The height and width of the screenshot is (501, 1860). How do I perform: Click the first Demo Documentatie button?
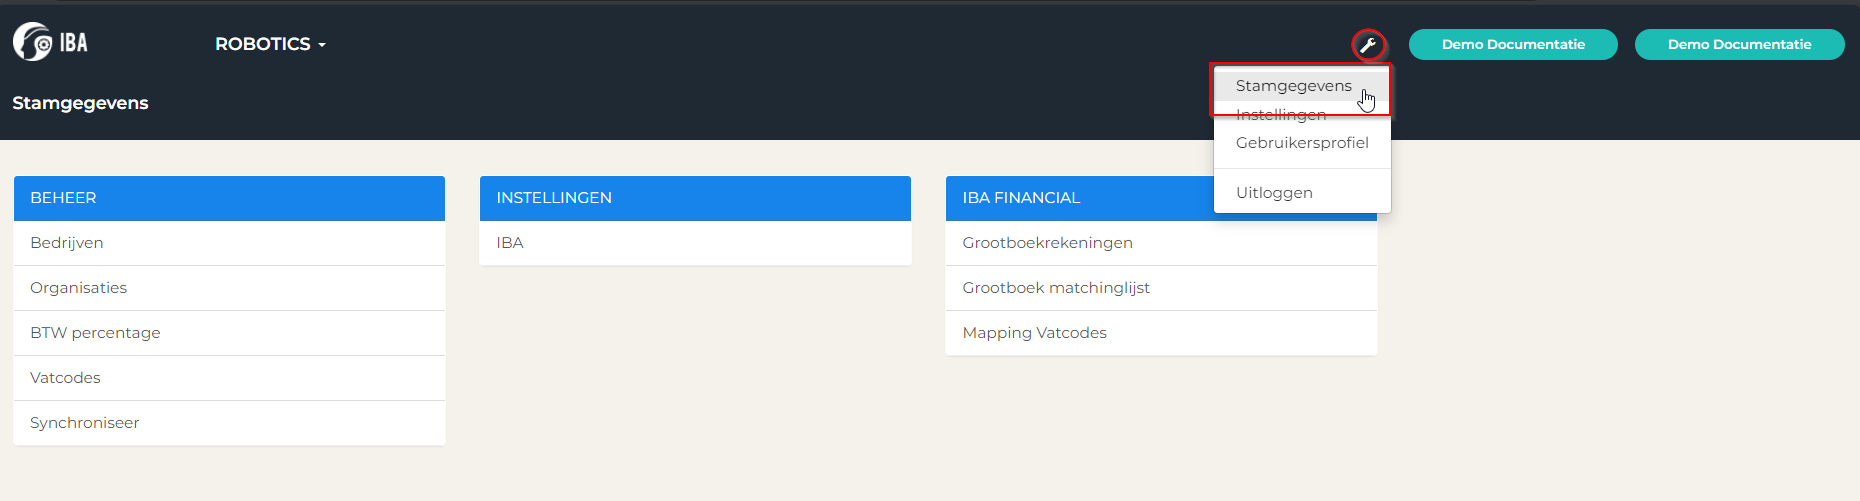click(1513, 44)
